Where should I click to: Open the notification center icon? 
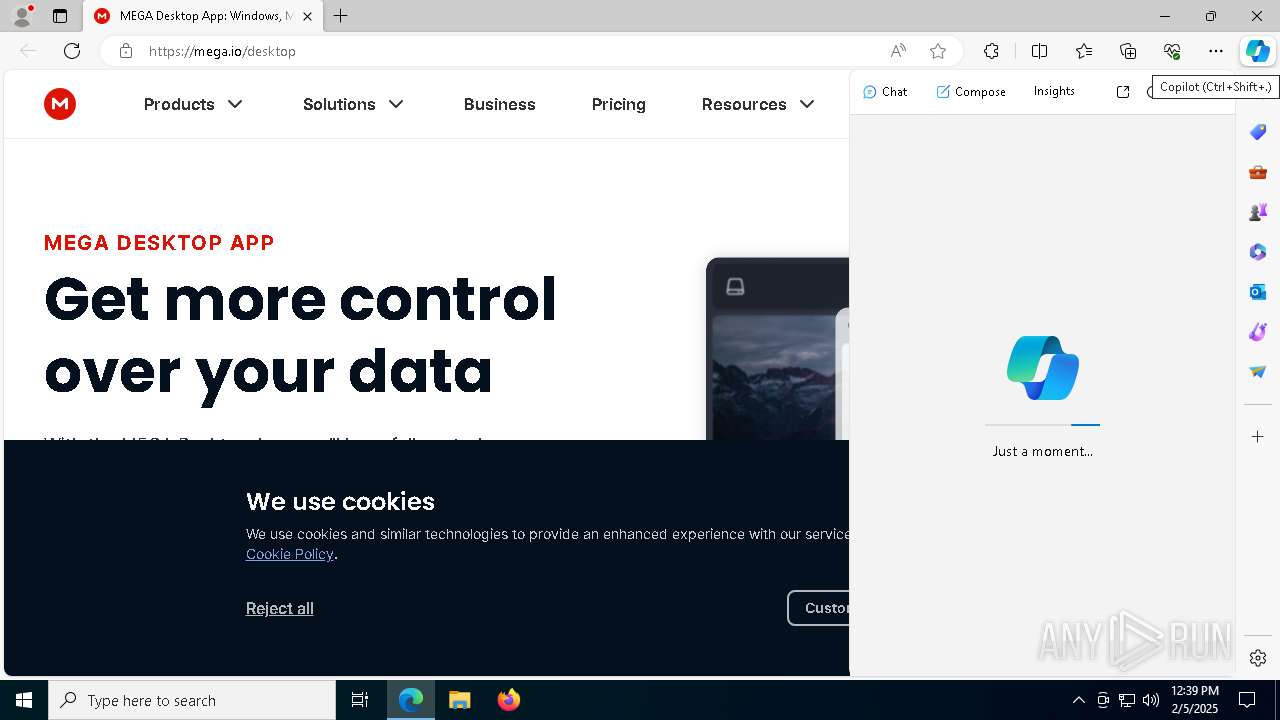(x=1248, y=700)
